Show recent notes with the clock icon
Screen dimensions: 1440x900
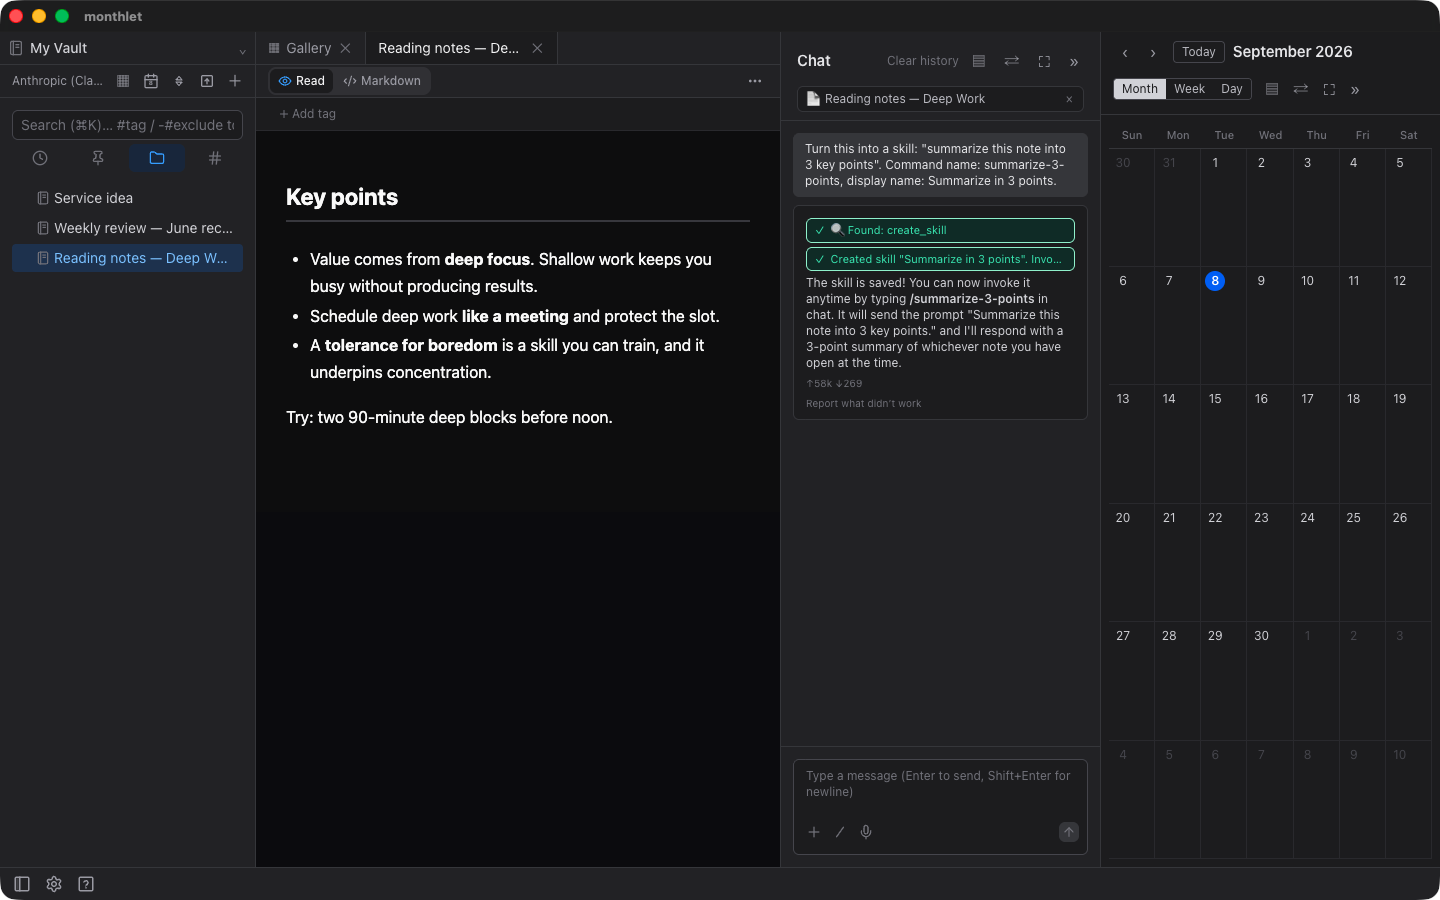pos(40,158)
